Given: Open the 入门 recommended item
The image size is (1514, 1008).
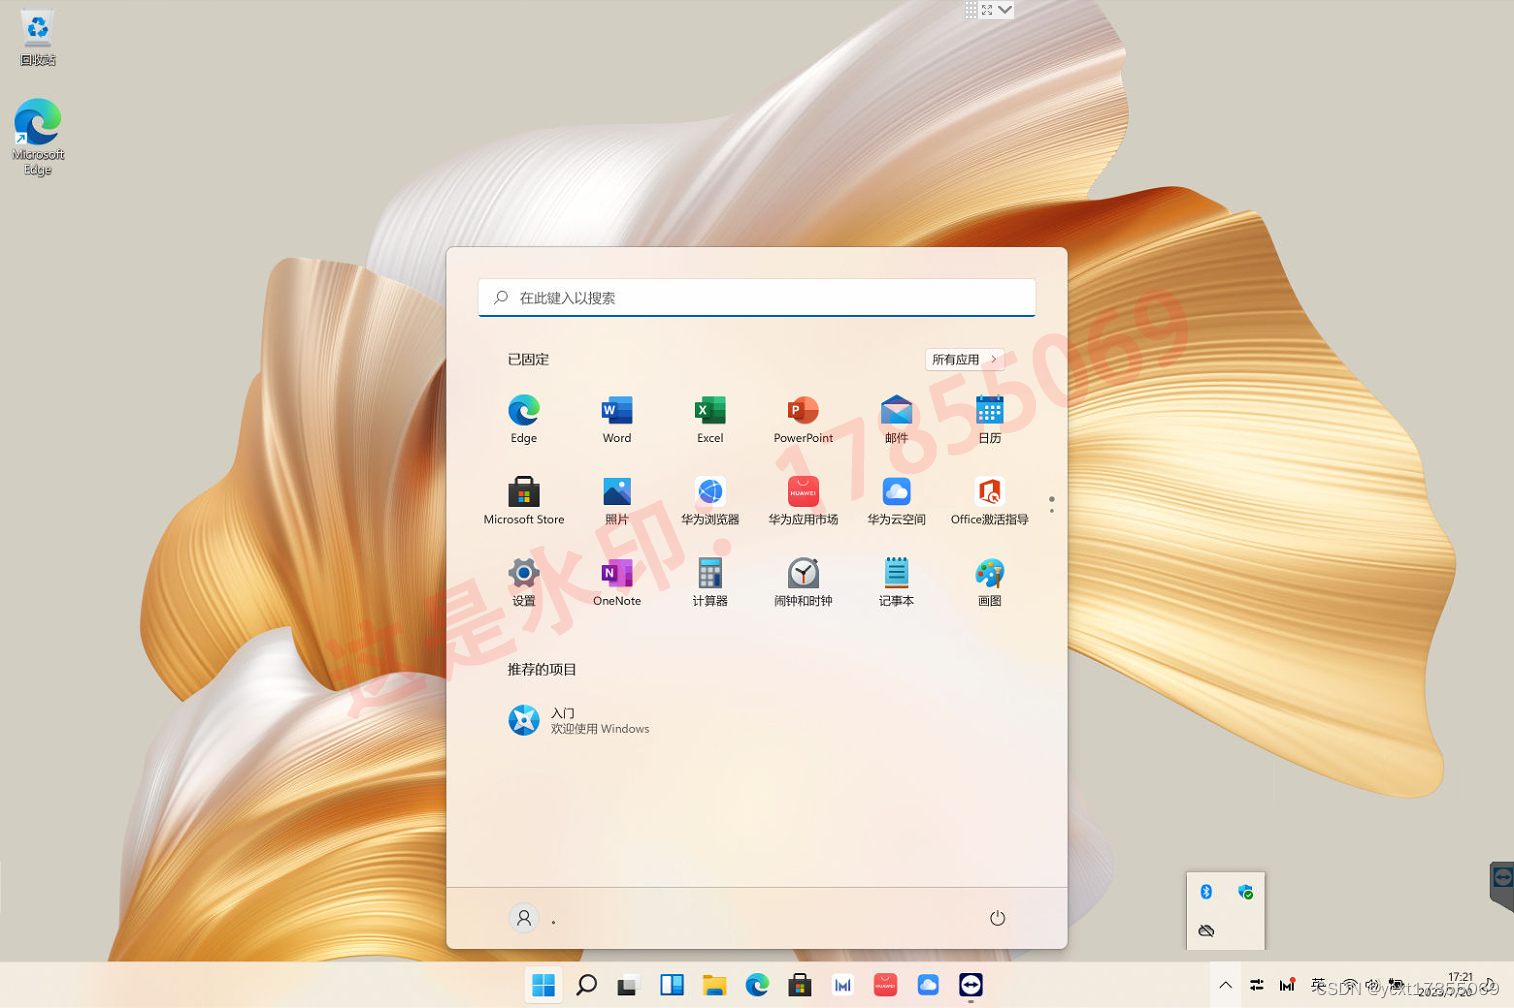Looking at the screenshot, I should [579, 720].
